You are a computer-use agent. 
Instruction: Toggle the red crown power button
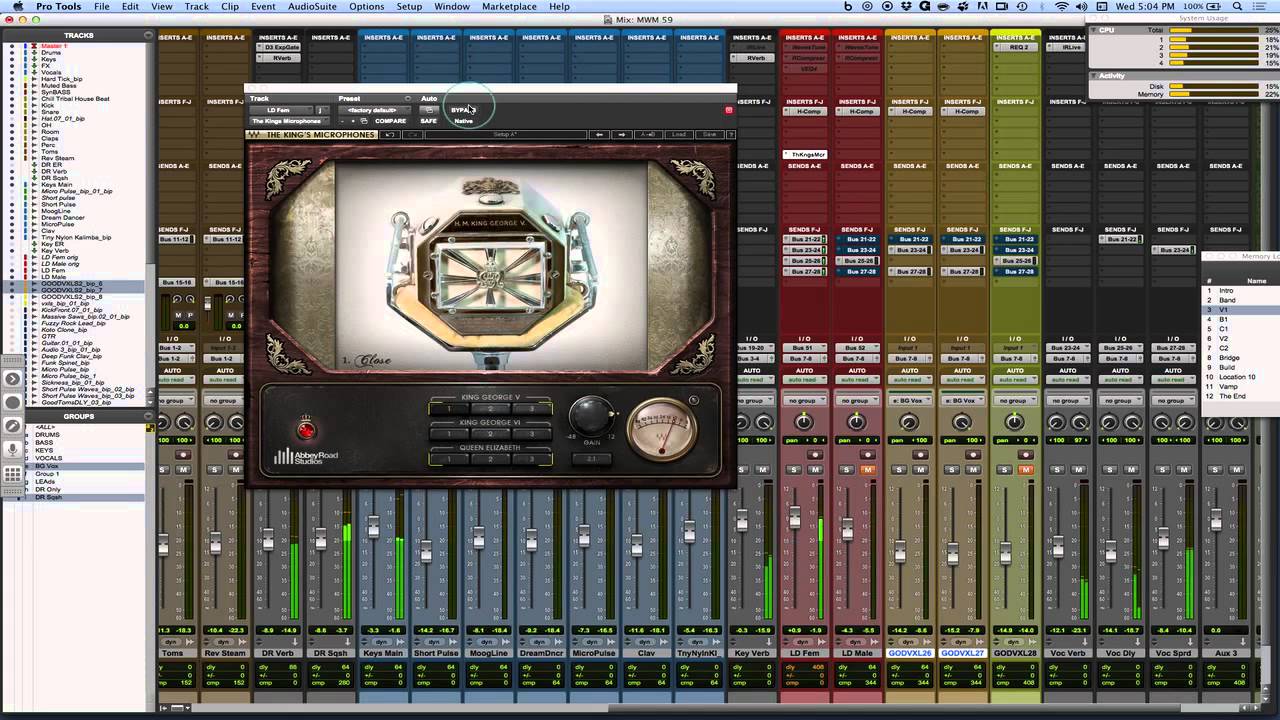(306, 430)
